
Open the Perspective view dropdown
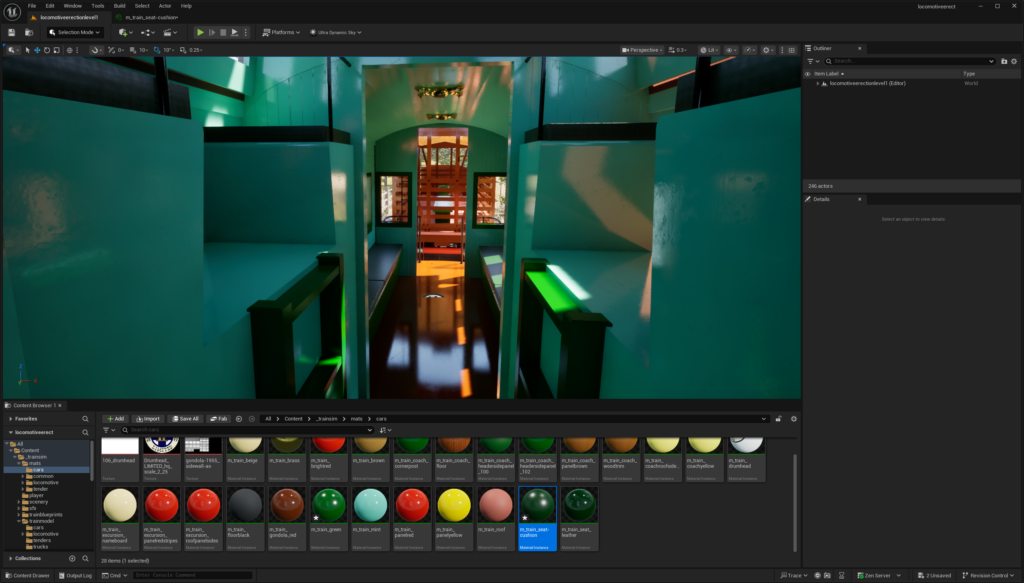pyautogui.click(x=642, y=50)
